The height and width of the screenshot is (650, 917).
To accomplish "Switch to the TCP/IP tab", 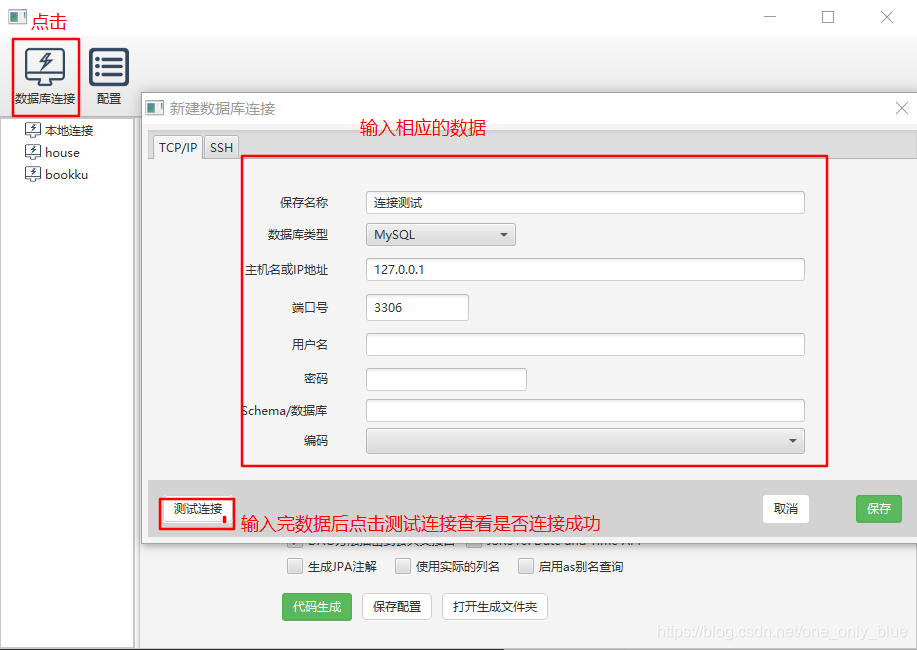I will 178,147.
